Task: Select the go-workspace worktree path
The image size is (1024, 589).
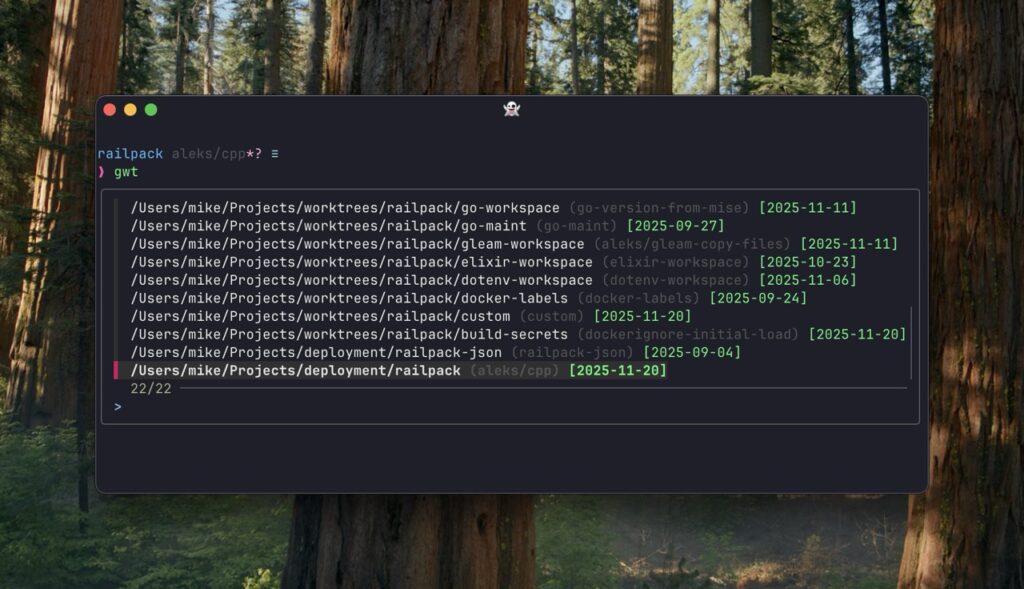Action: tap(344, 208)
